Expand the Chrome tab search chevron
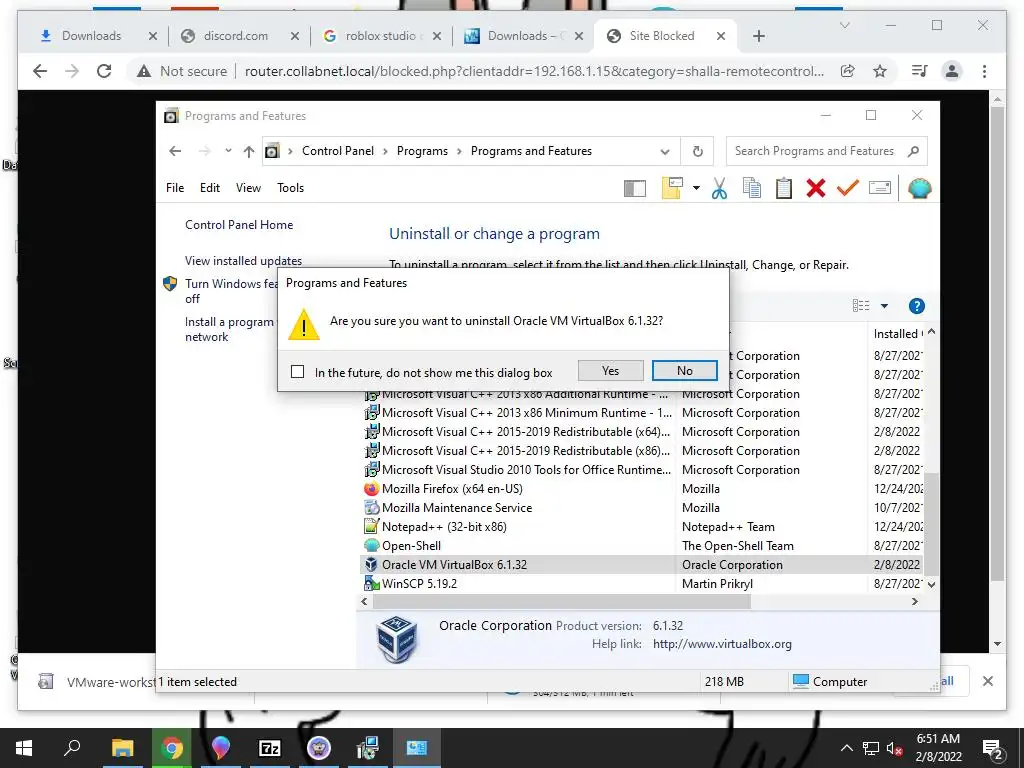 click(x=844, y=25)
